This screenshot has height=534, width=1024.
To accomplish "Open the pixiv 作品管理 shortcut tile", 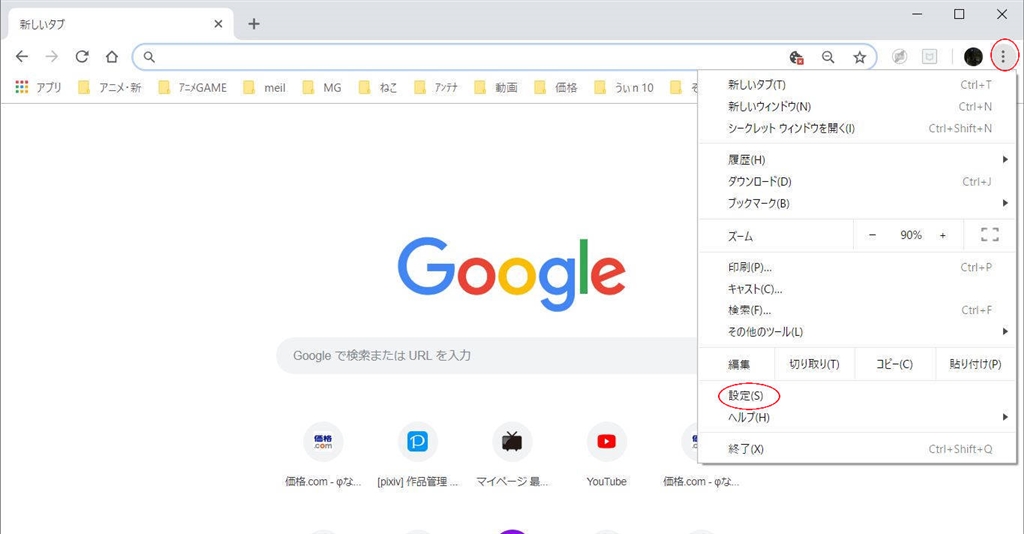I will tap(417, 455).
